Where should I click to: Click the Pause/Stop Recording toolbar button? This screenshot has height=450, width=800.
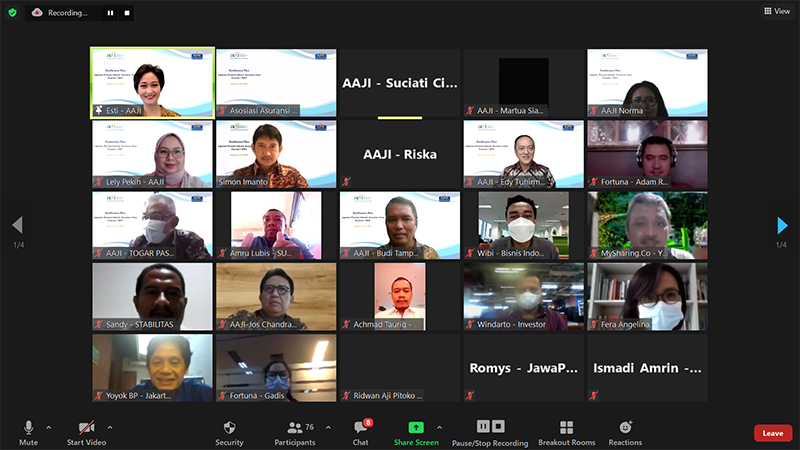coord(490,433)
